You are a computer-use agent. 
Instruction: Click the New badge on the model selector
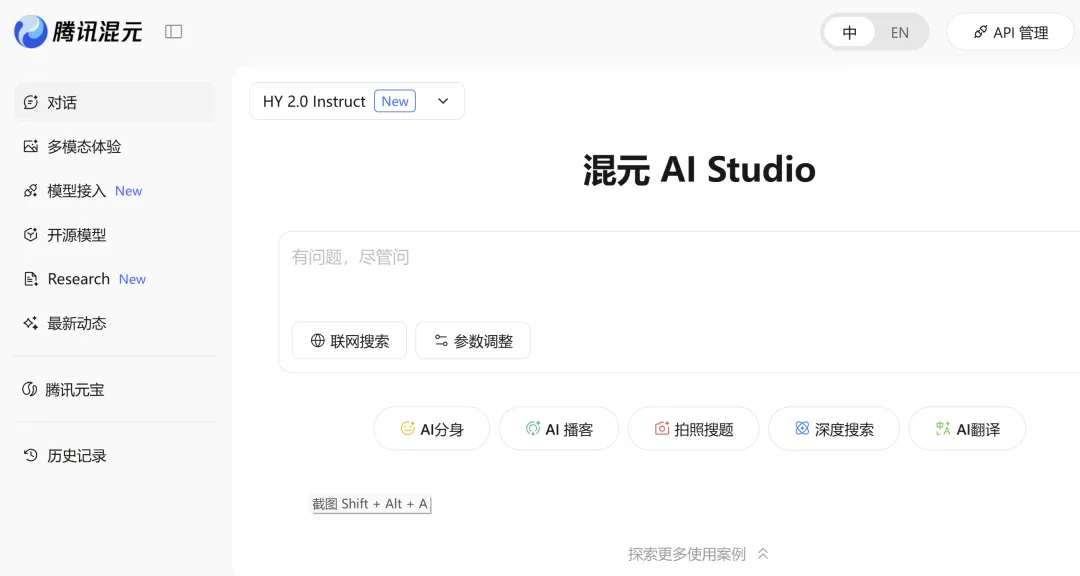point(395,101)
